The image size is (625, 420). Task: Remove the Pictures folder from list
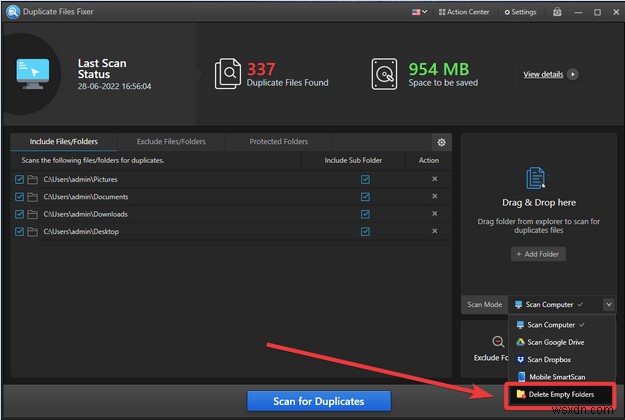click(434, 179)
